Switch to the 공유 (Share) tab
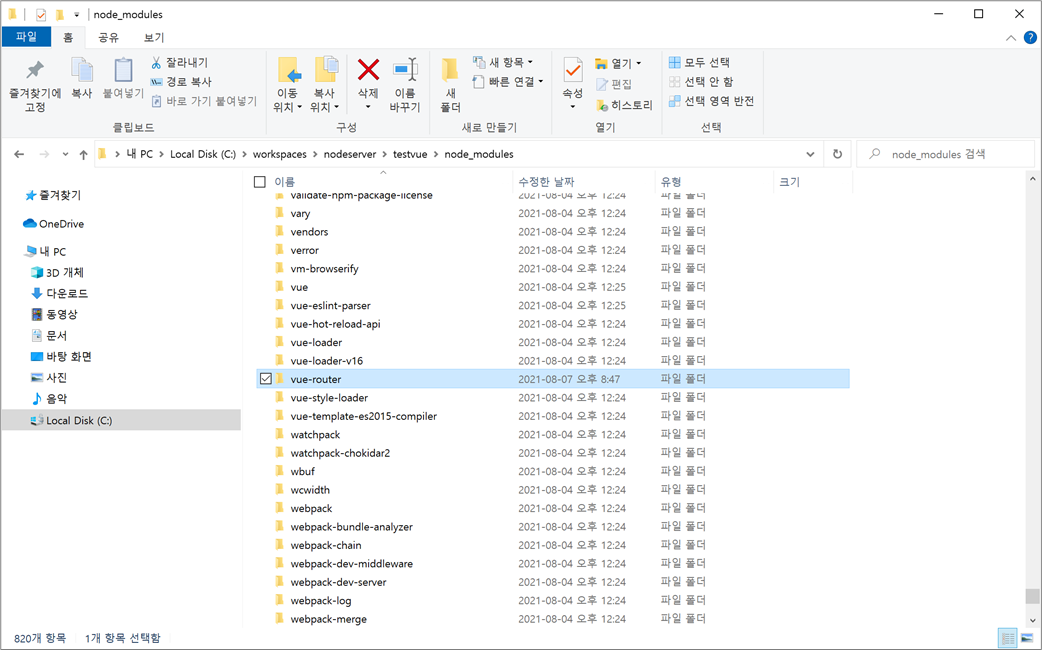This screenshot has width=1042, height=650. pyautogui.click(x=108, y=37)
